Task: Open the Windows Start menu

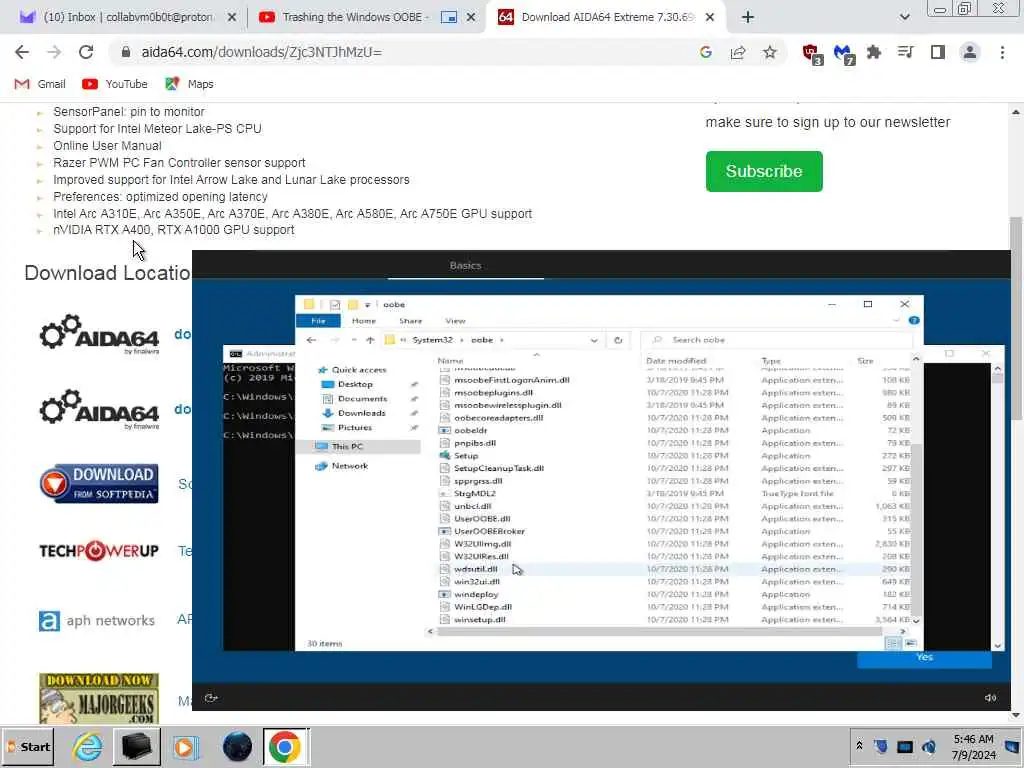Action: [28, 746]
